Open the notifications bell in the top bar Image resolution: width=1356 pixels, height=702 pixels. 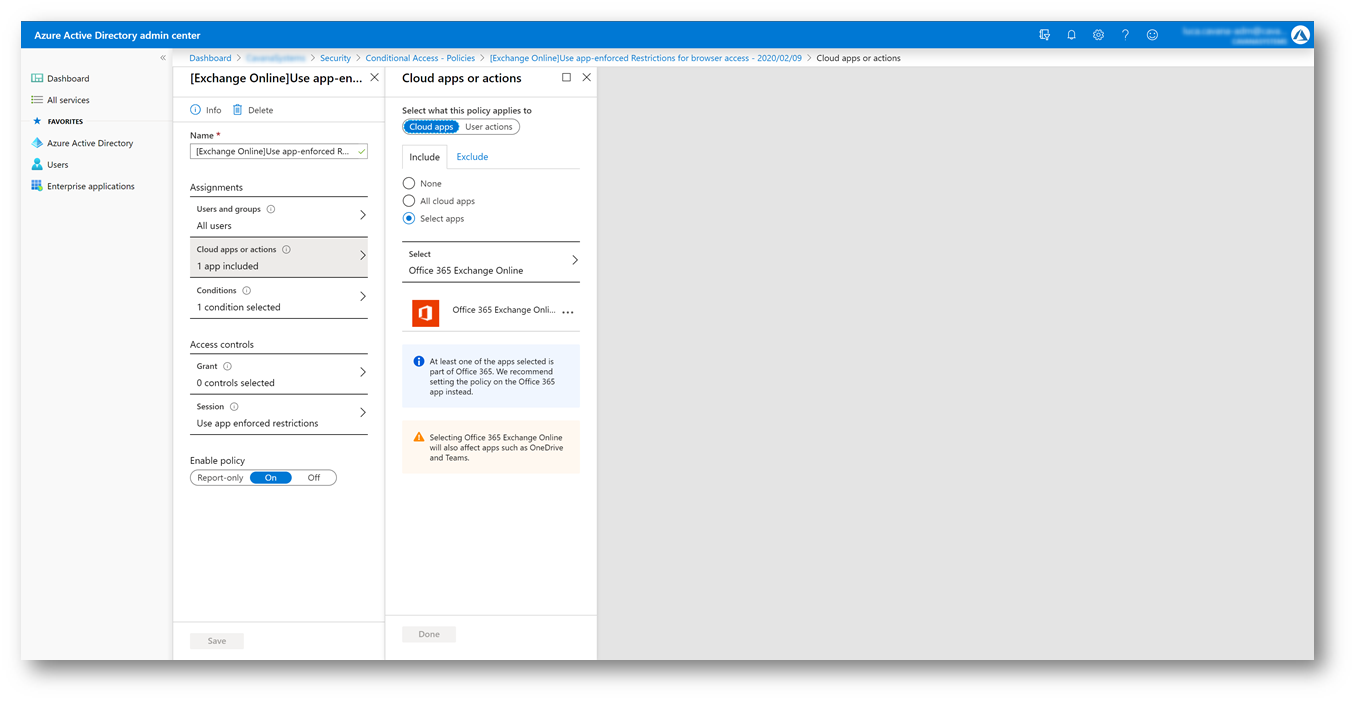tap(1071, 35)
